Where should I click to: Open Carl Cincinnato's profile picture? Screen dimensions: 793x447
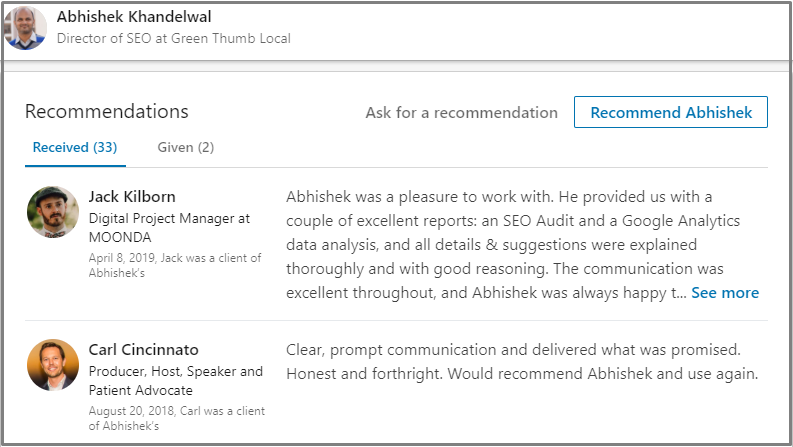[53, 366]
